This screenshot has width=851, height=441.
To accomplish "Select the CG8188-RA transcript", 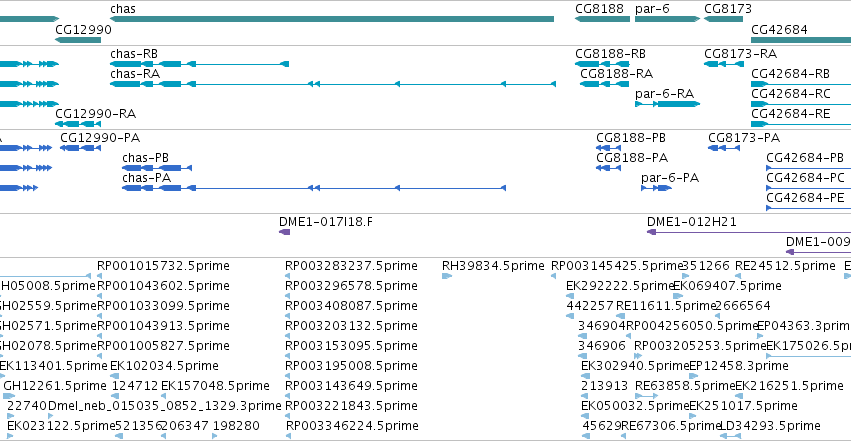I will pos(605,84).
